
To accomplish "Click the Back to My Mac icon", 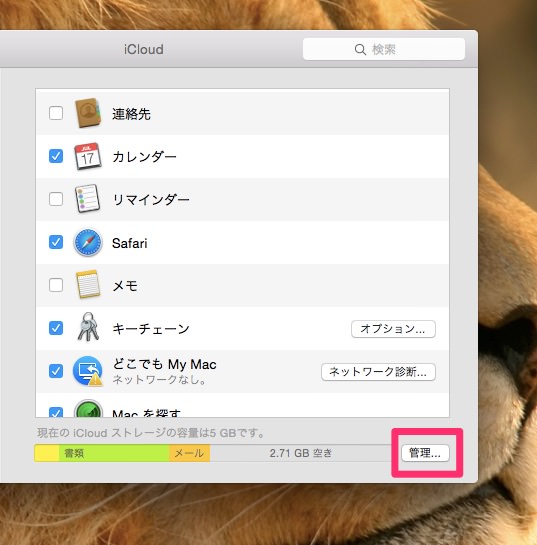I will 88,371.
